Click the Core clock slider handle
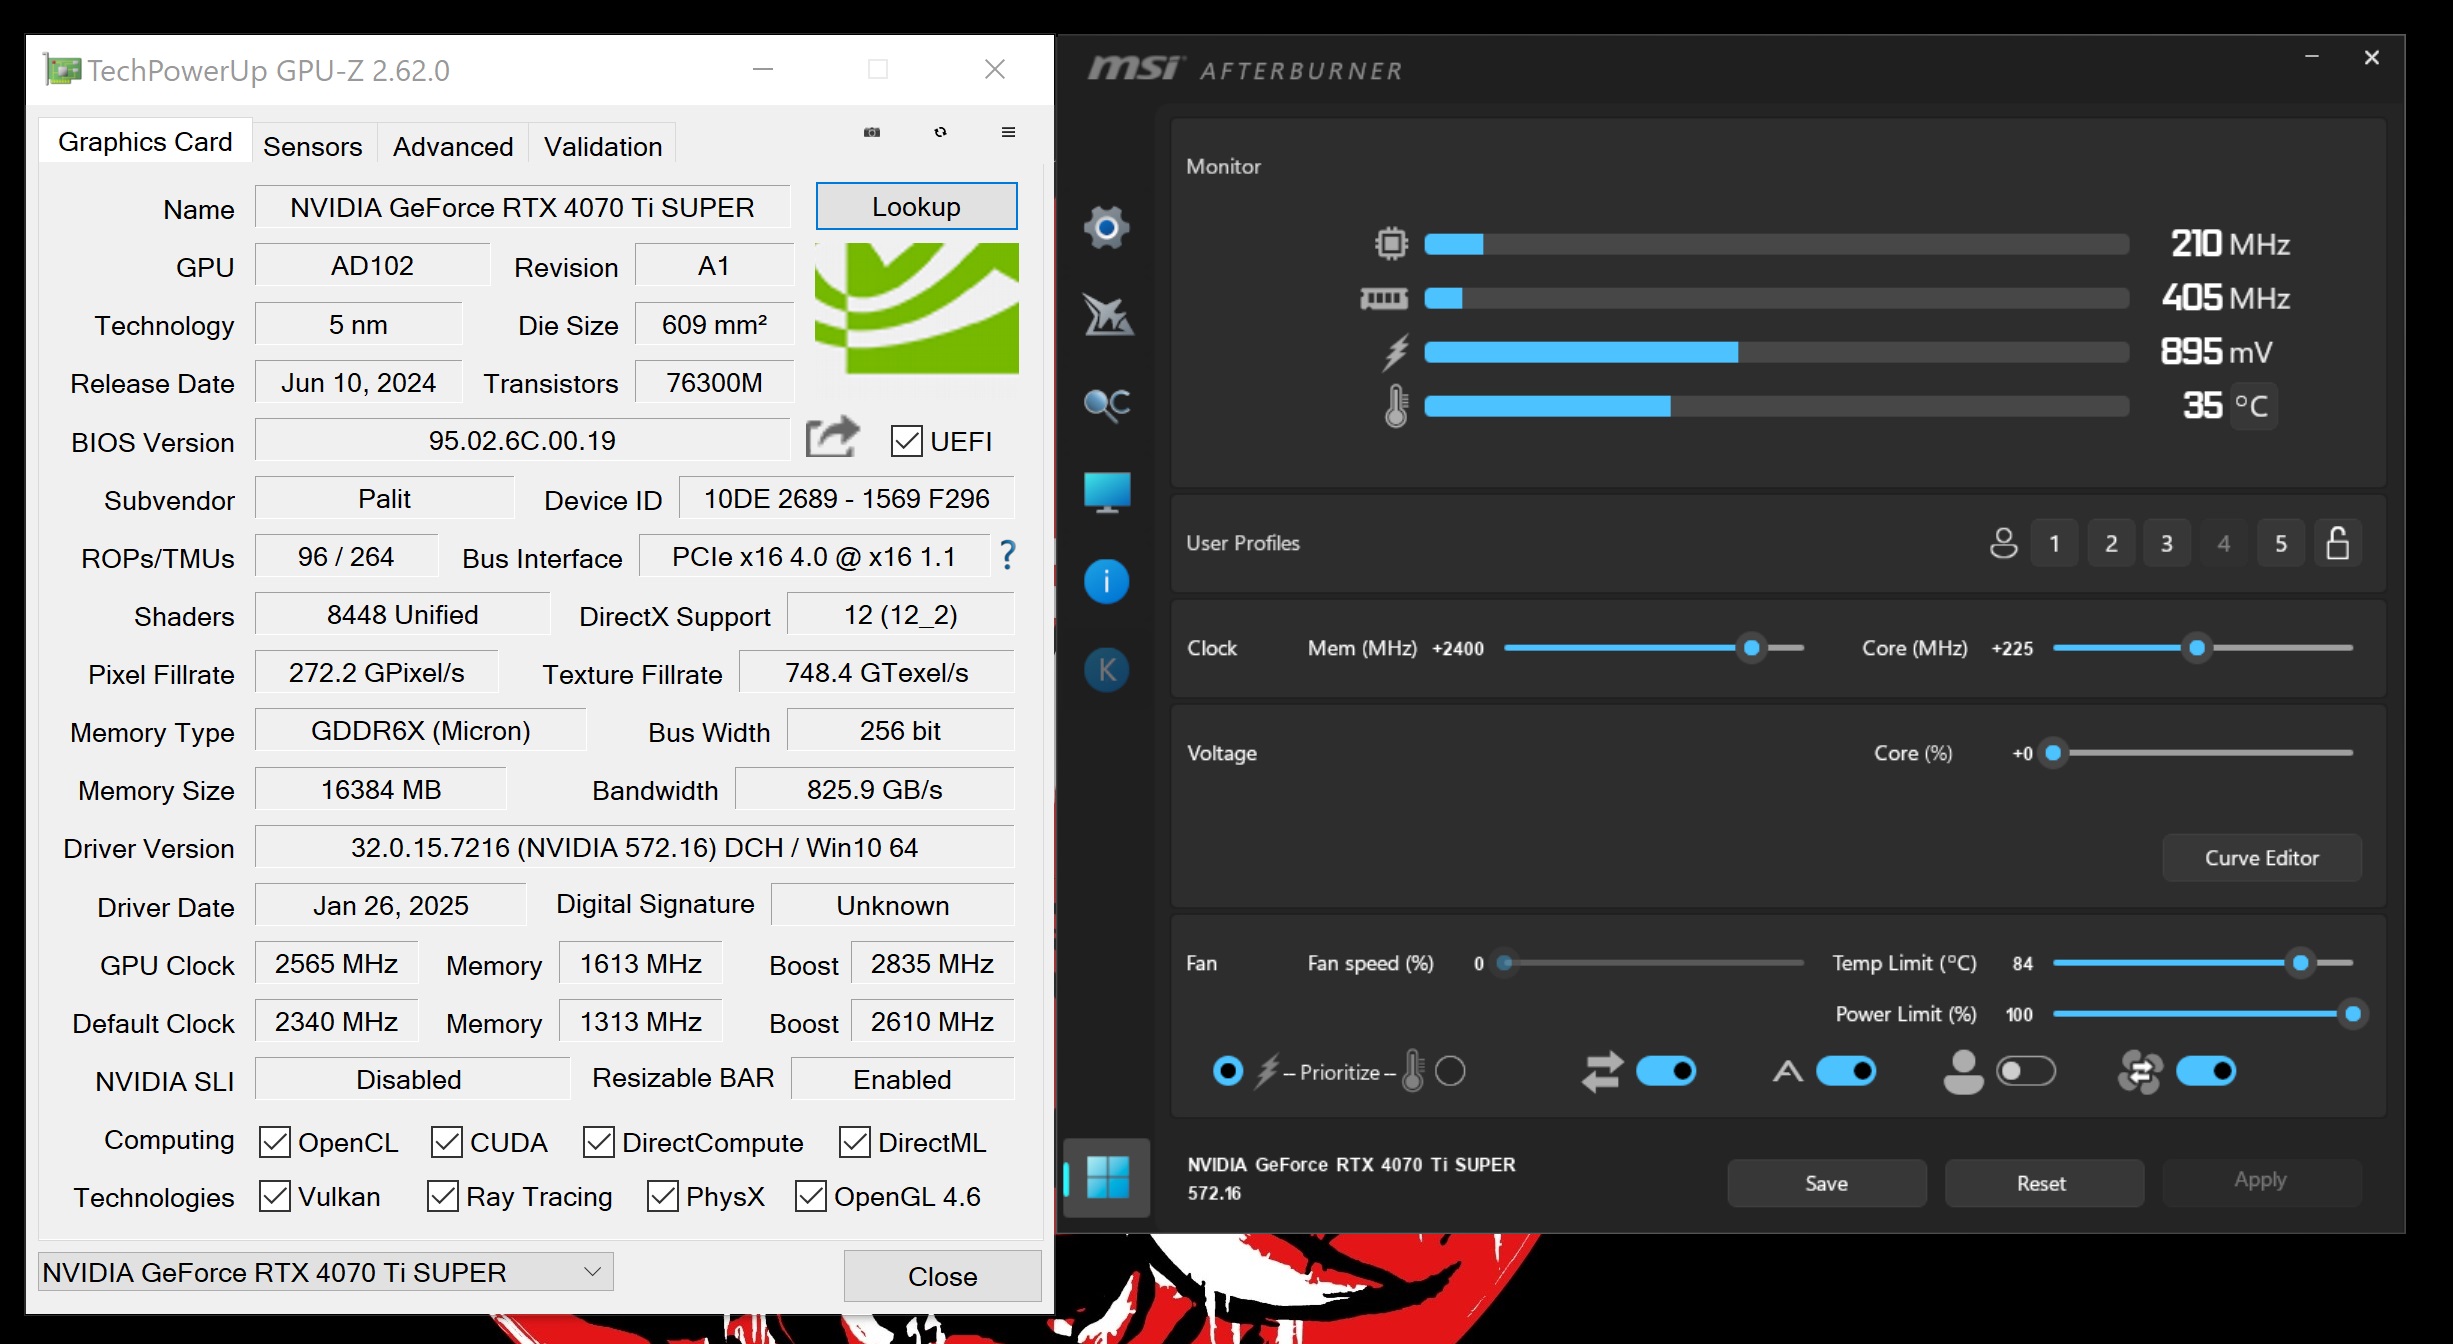Viewport: 2453px width, 1344px height. (2197, 648)
